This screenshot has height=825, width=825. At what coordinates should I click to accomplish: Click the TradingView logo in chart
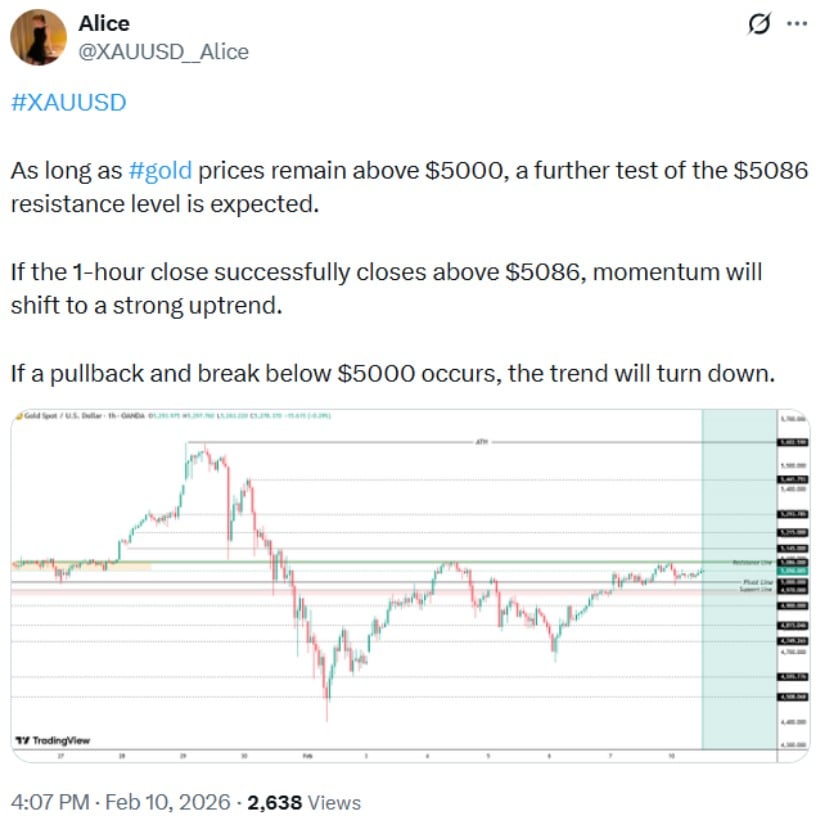[53, 740]
